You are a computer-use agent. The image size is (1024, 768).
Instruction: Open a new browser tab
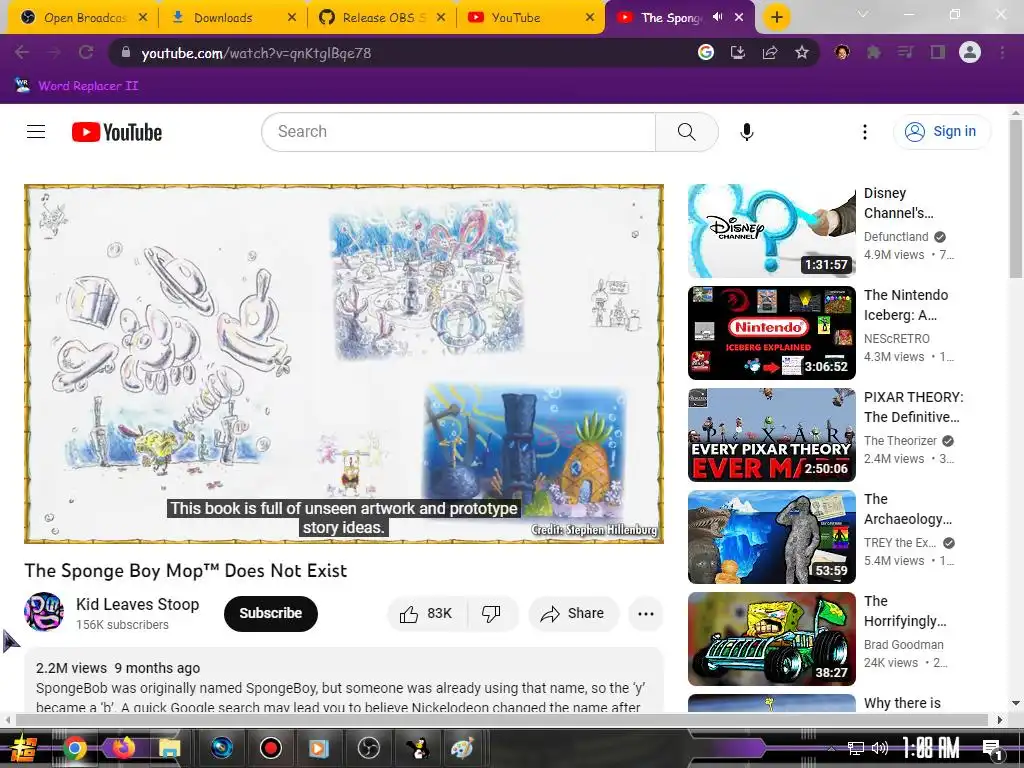pos(776,18)
